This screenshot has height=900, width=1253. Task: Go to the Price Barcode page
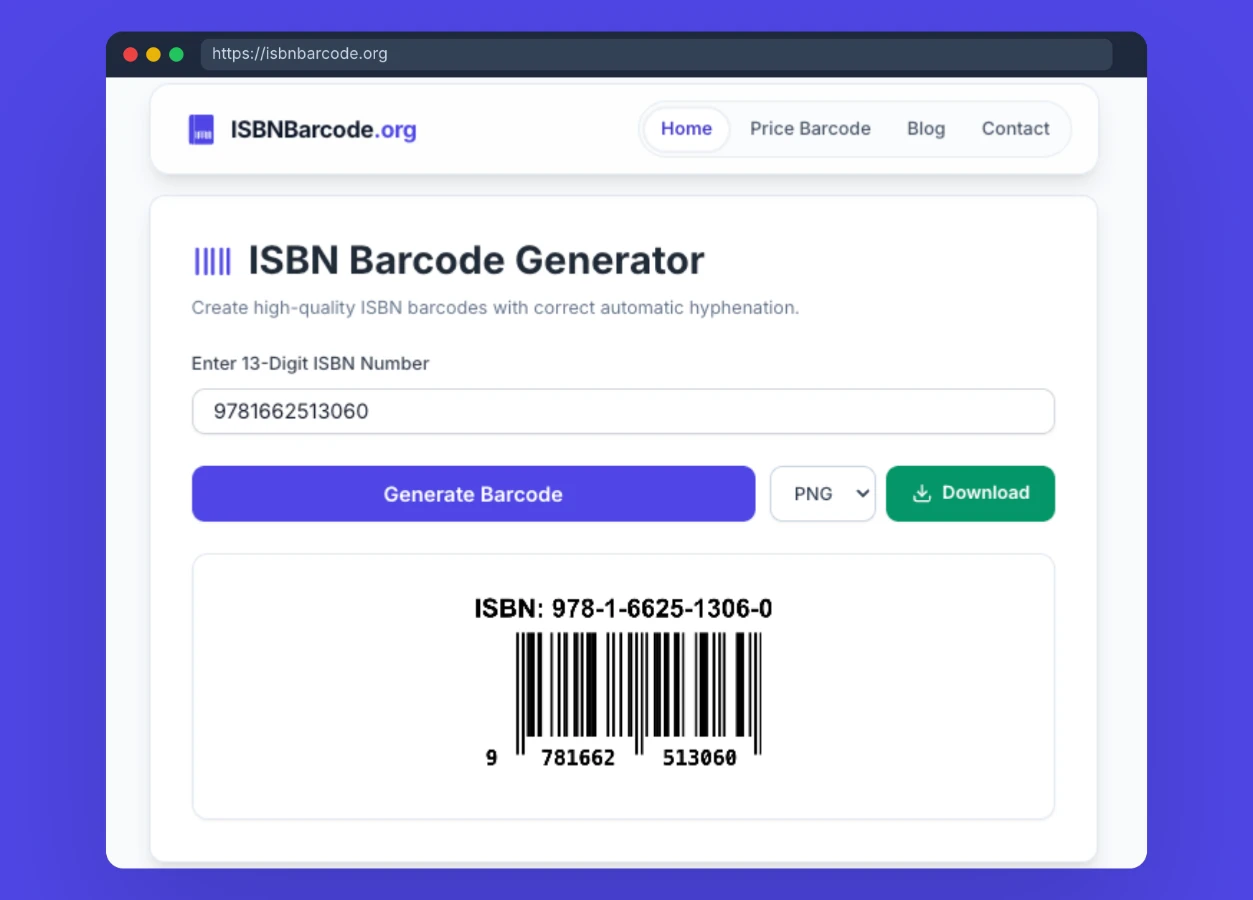tap(810, 129)
